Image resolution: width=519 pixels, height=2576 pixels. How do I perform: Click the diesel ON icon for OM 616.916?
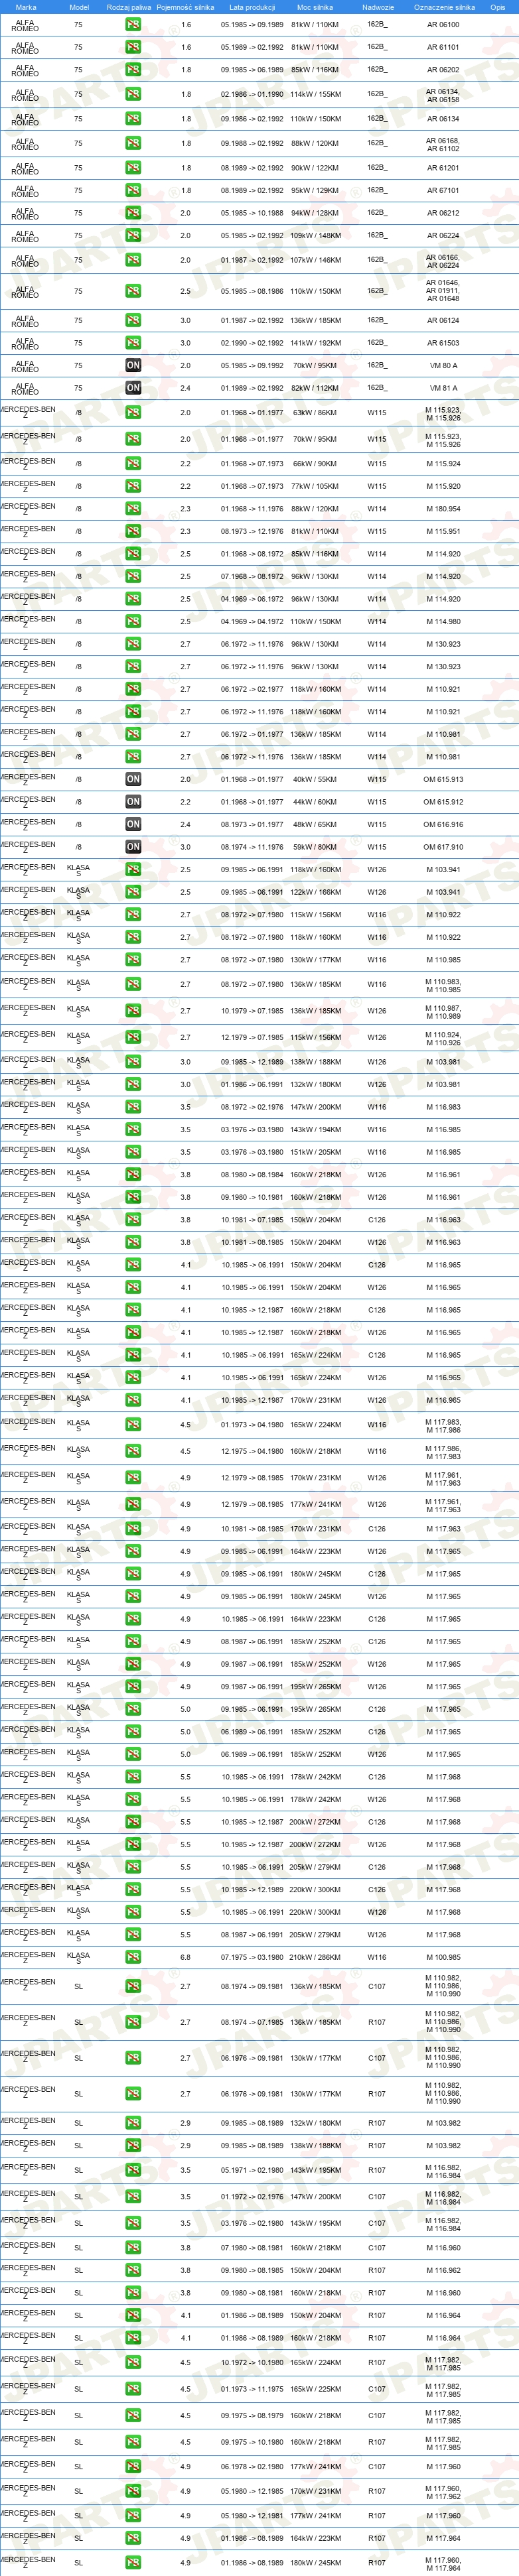133,824
